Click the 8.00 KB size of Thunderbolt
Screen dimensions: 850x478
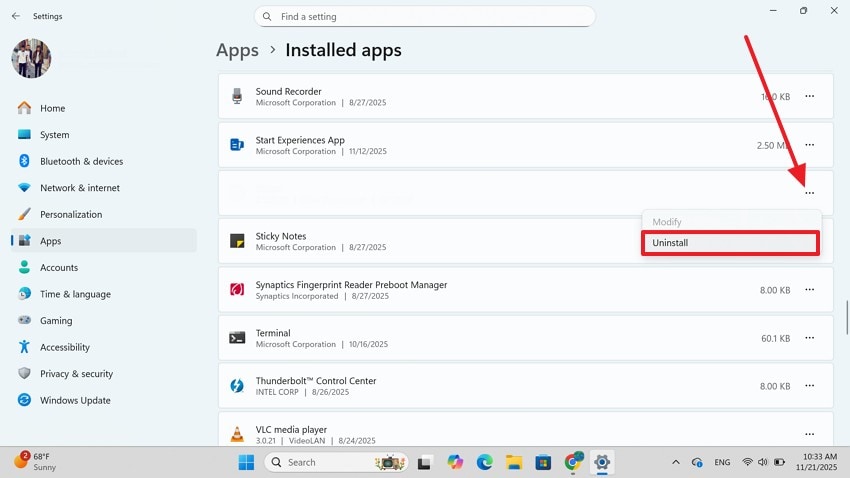tap(775, 386)
